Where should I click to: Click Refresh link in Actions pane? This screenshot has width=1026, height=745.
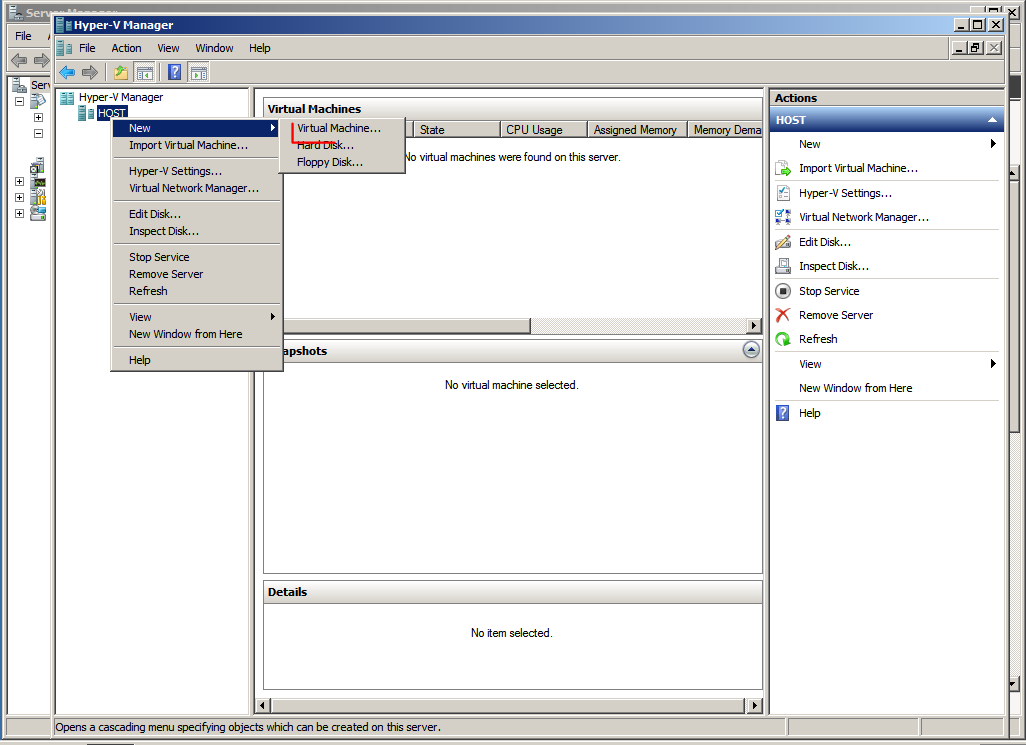click(818, 339)
